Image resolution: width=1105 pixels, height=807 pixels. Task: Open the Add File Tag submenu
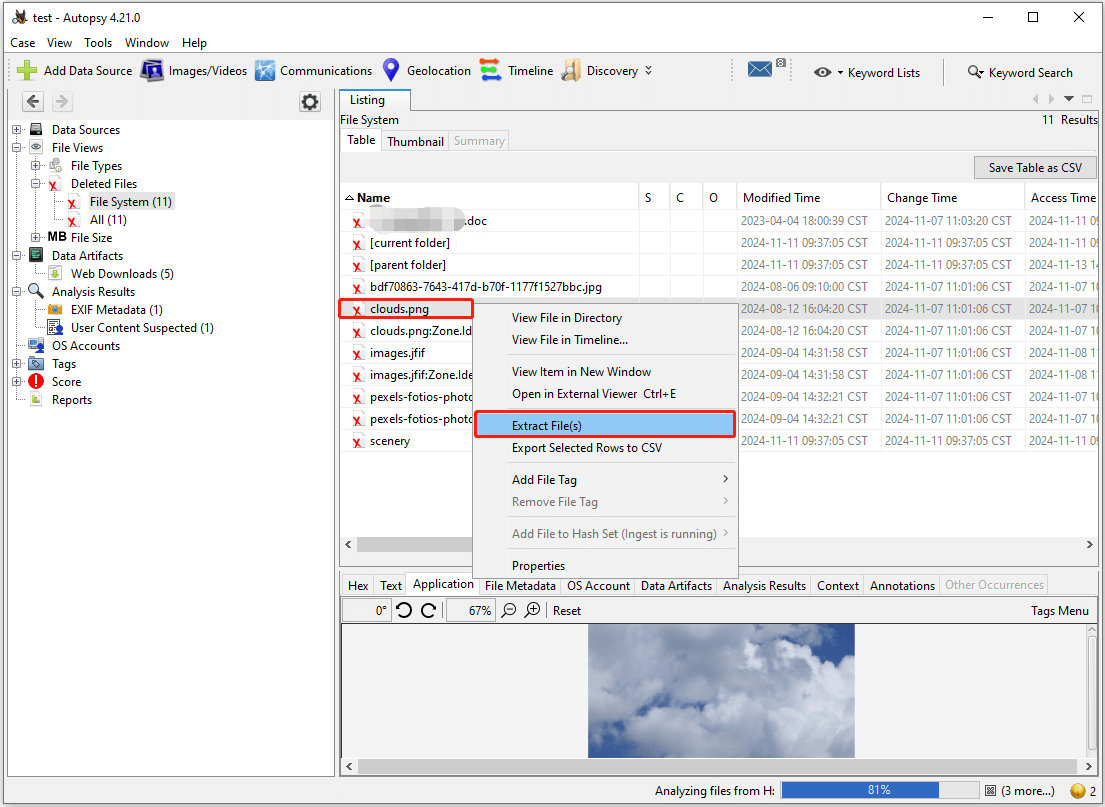[605, 479]
